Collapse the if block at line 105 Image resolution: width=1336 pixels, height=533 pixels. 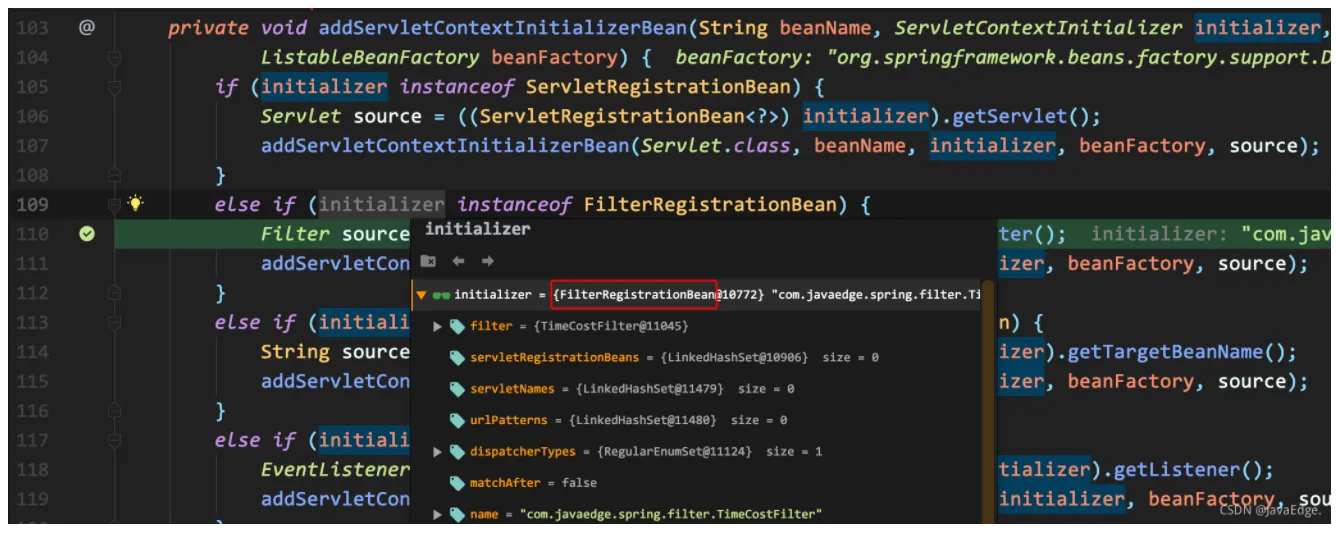(x=114, y=87)
